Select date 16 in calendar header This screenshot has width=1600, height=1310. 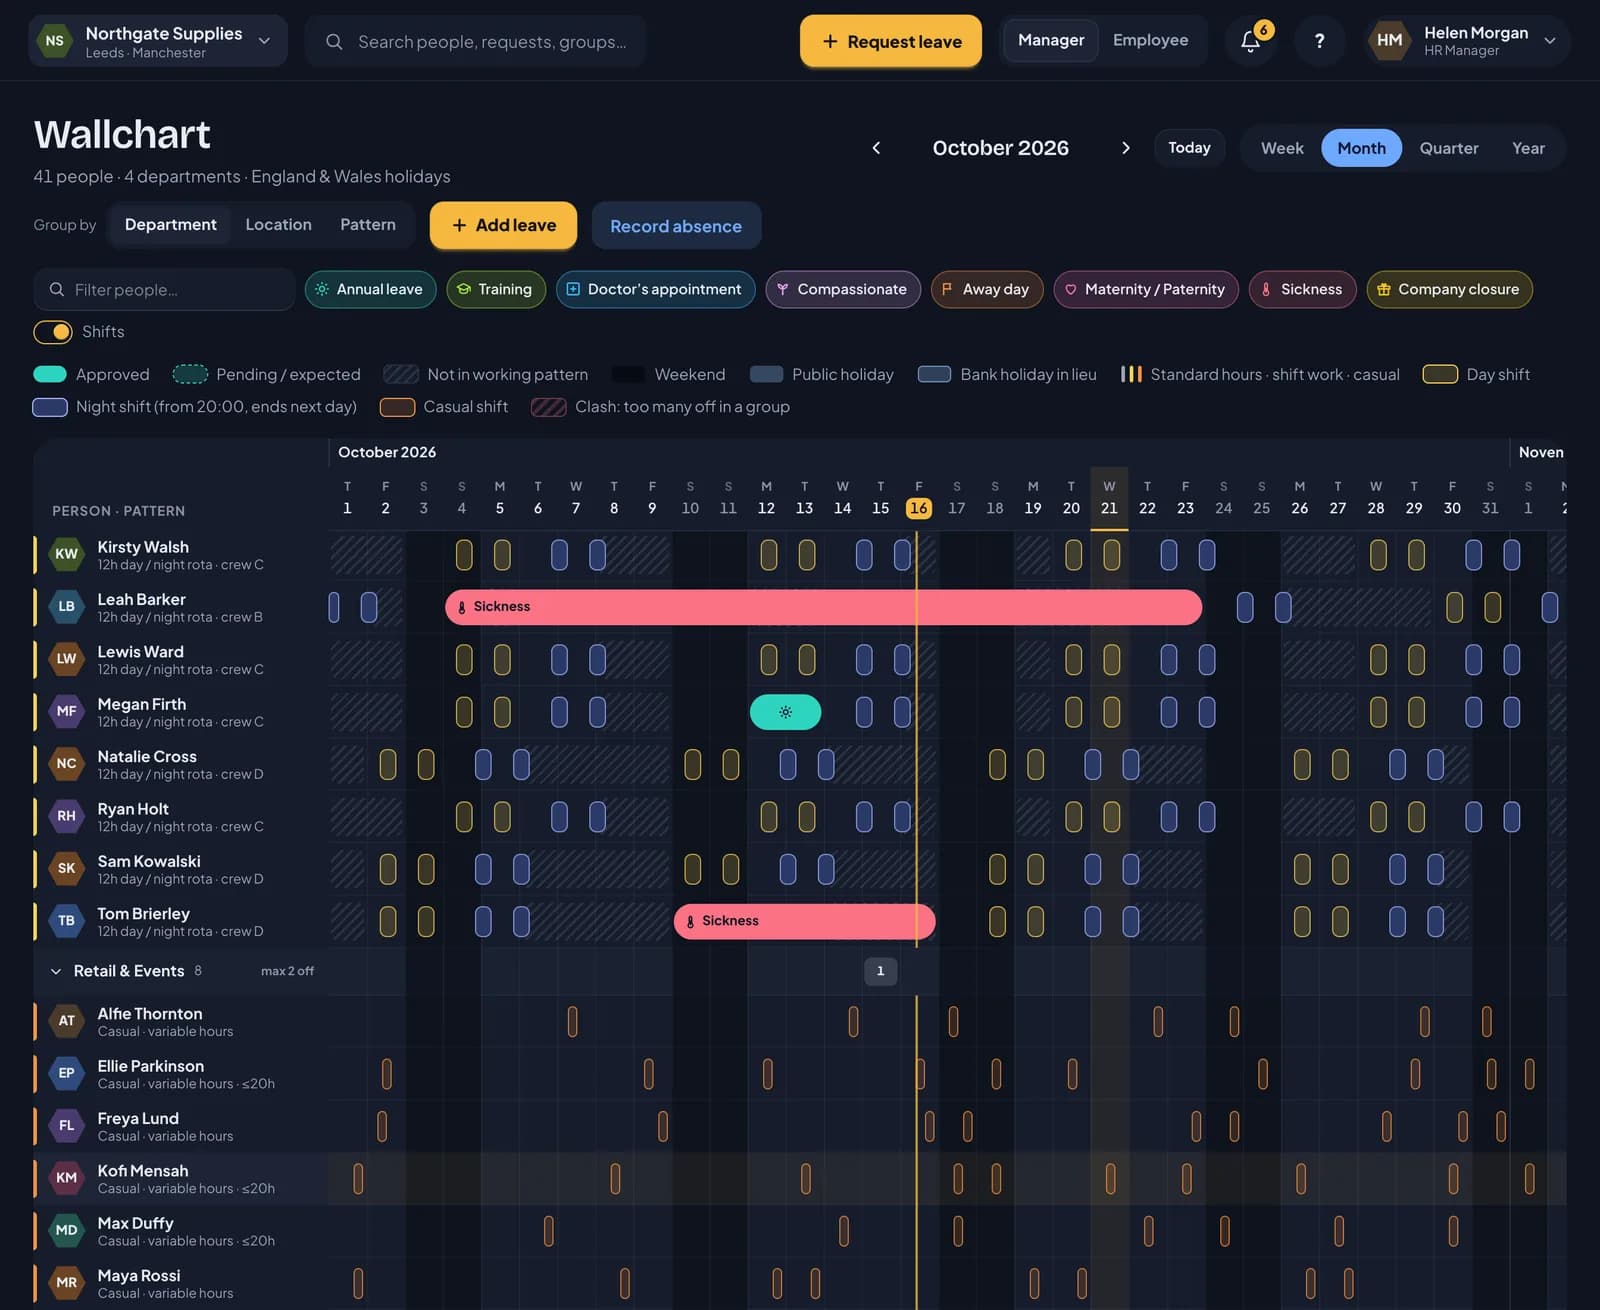tap(918, 508)
